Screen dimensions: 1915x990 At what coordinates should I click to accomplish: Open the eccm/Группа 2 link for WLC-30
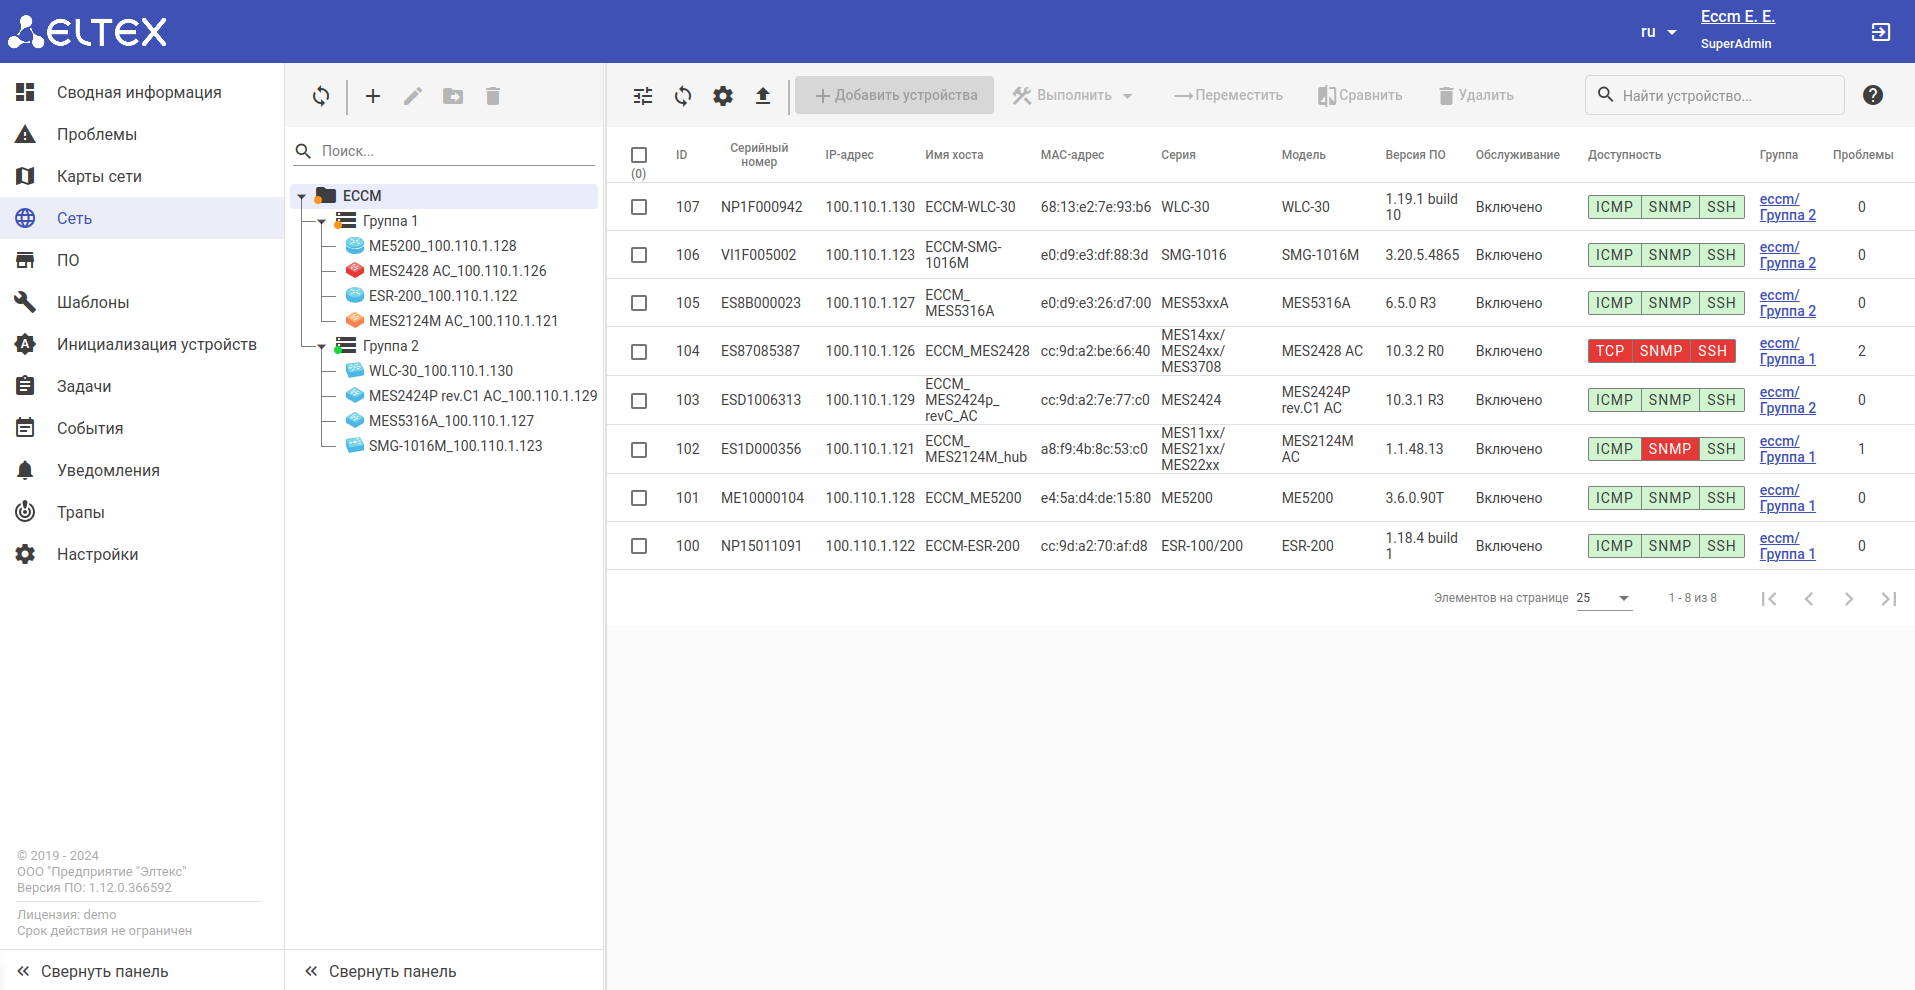pyautogui.click(x=1787, y=207)
